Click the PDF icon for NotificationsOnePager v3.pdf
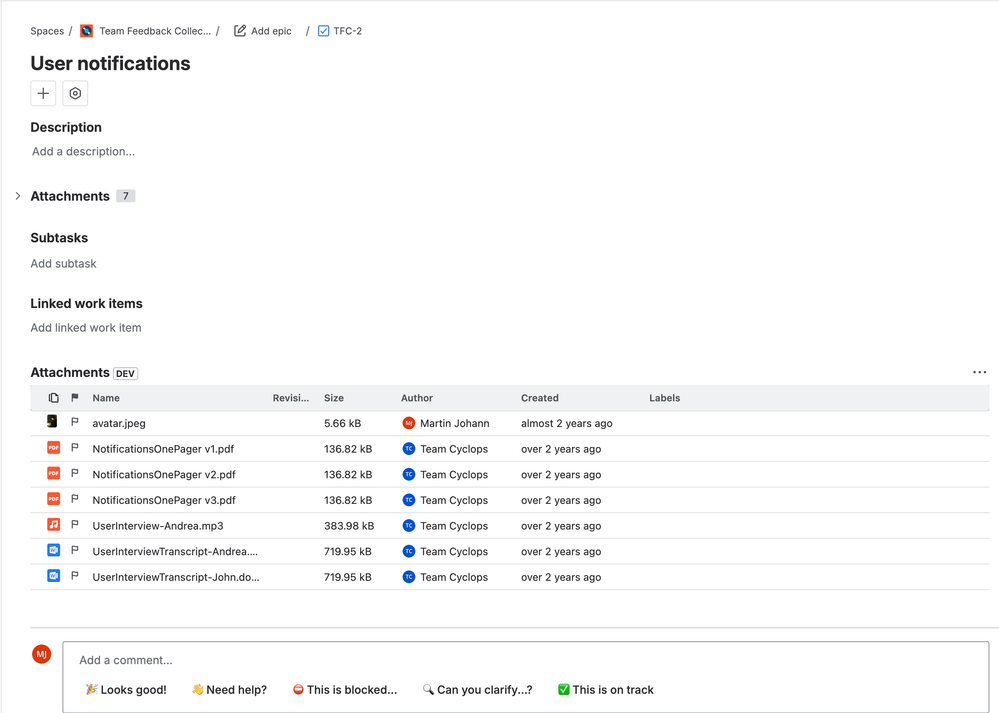Screen dimensions: 999x713 pyautogui.click(x=54, y=498)
